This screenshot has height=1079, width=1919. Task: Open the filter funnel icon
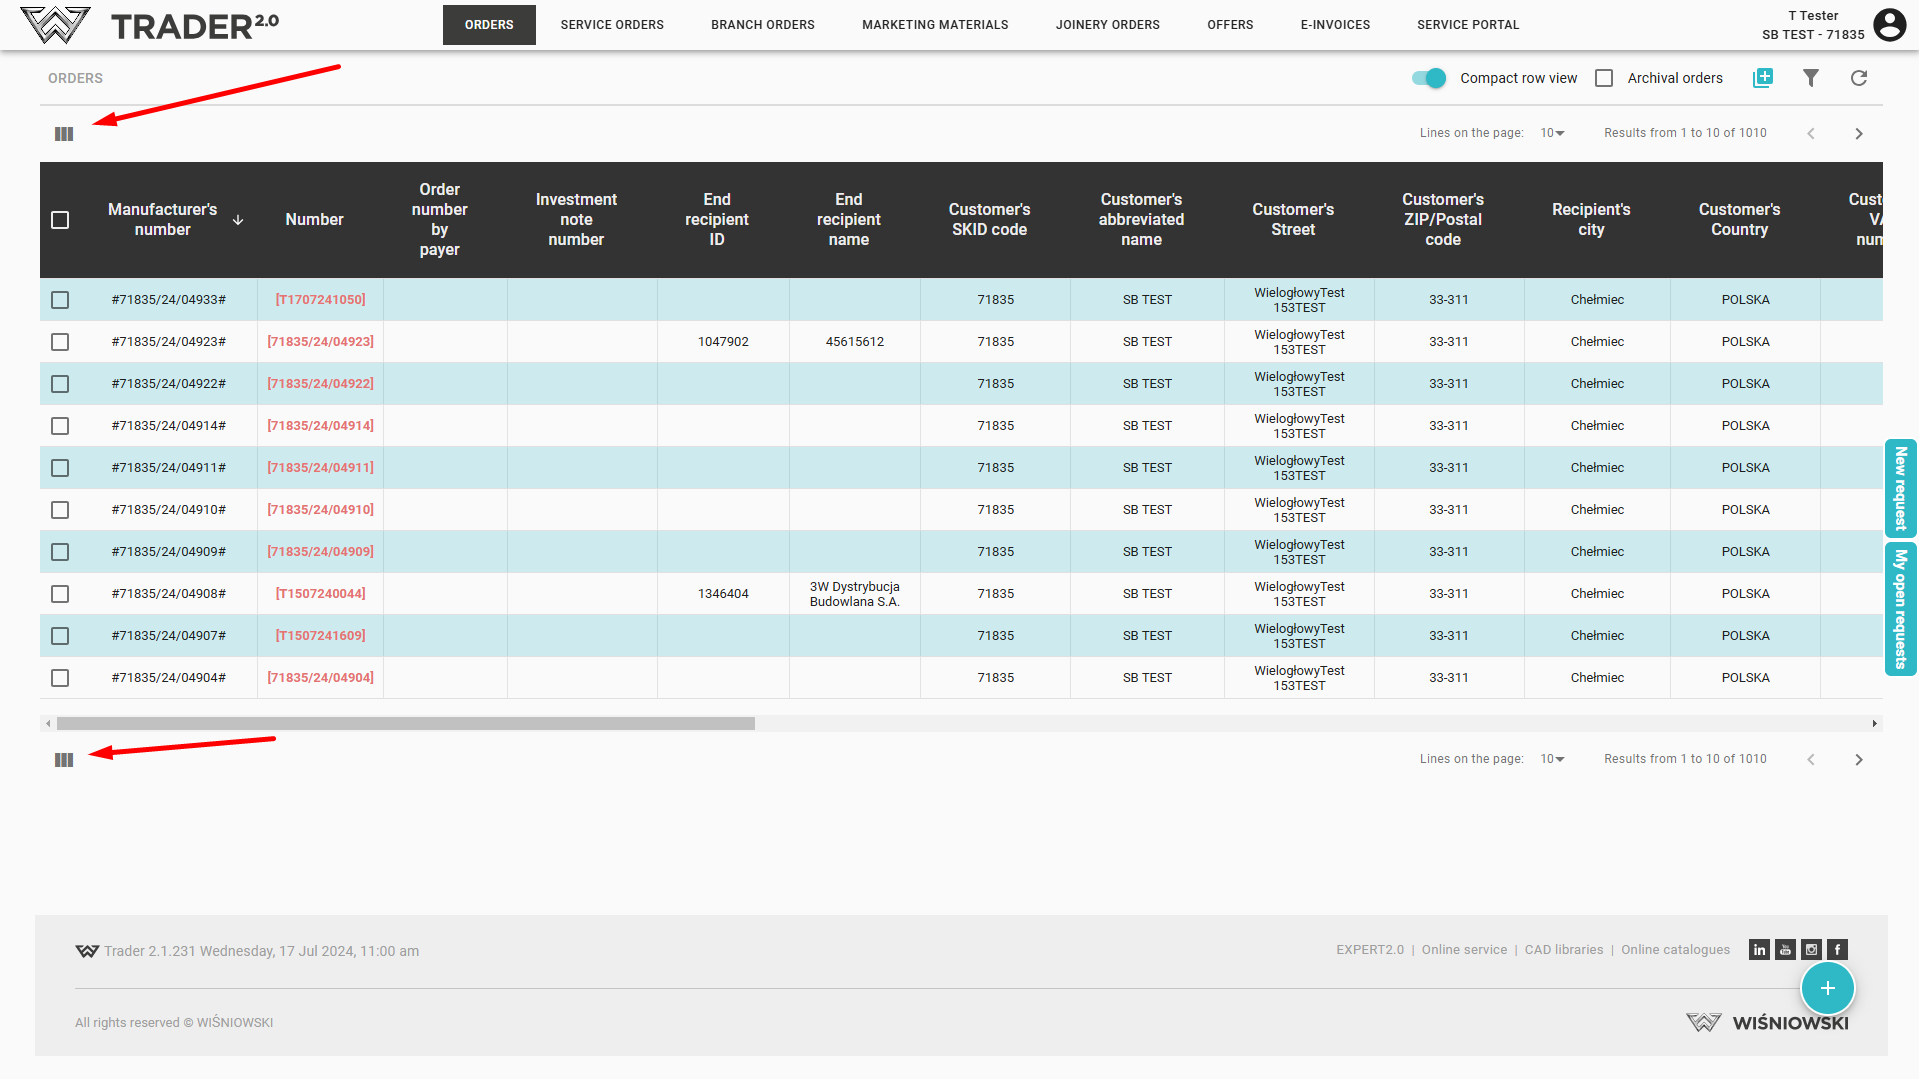coord(1810,78)
